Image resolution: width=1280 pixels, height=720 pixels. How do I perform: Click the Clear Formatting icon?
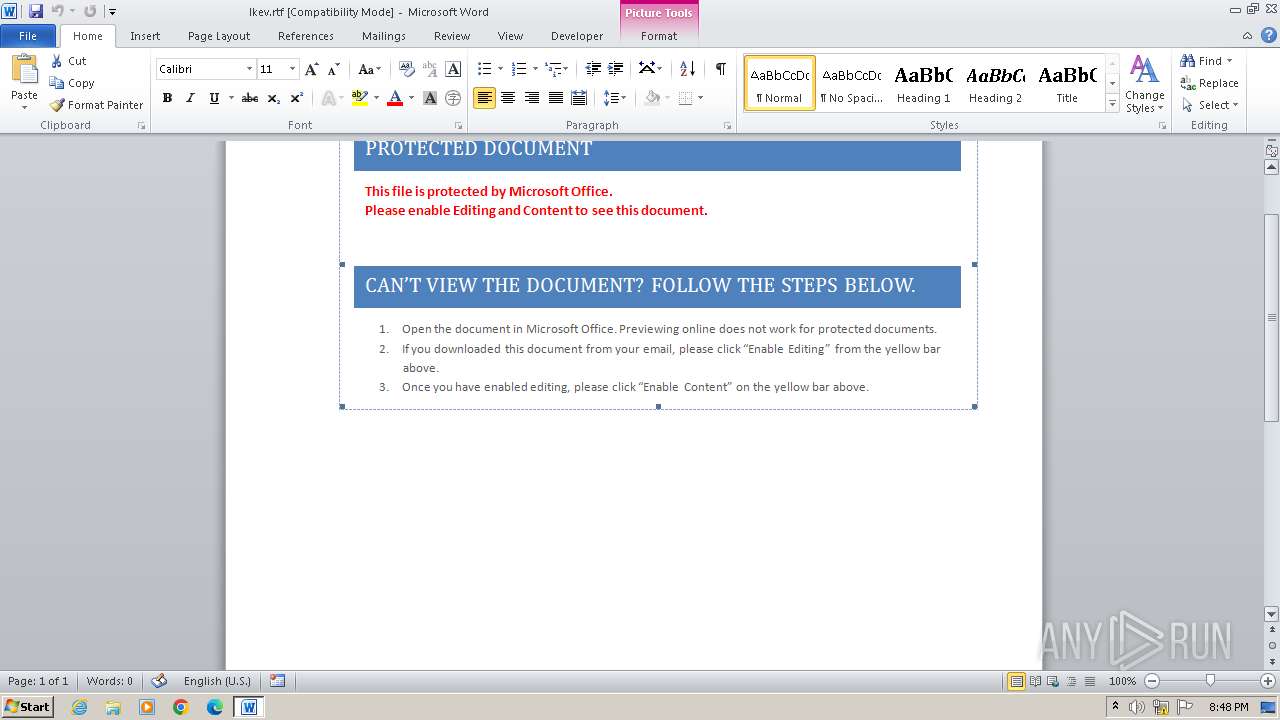point(407,69)
